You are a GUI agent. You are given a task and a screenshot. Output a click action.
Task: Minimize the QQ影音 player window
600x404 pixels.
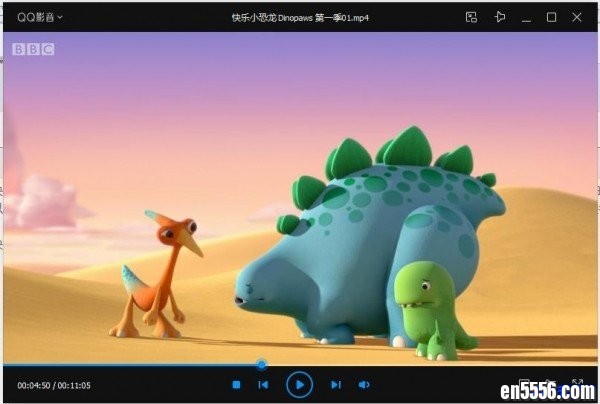[528, 17]
